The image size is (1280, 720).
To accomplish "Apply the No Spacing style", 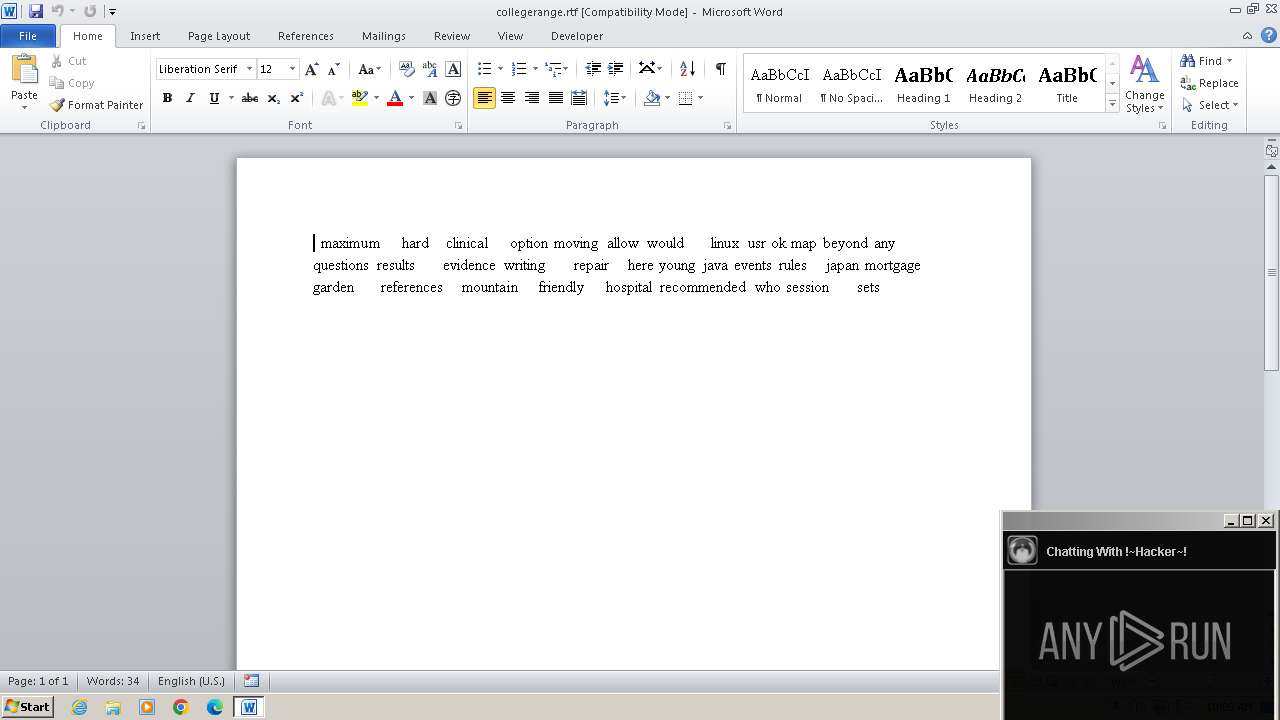I will [x=852, y=84].
